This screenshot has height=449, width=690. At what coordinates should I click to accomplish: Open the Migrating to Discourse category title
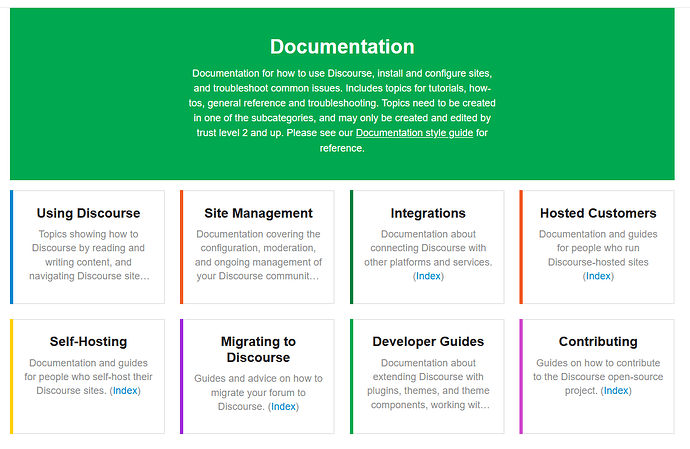pos(258,350)
